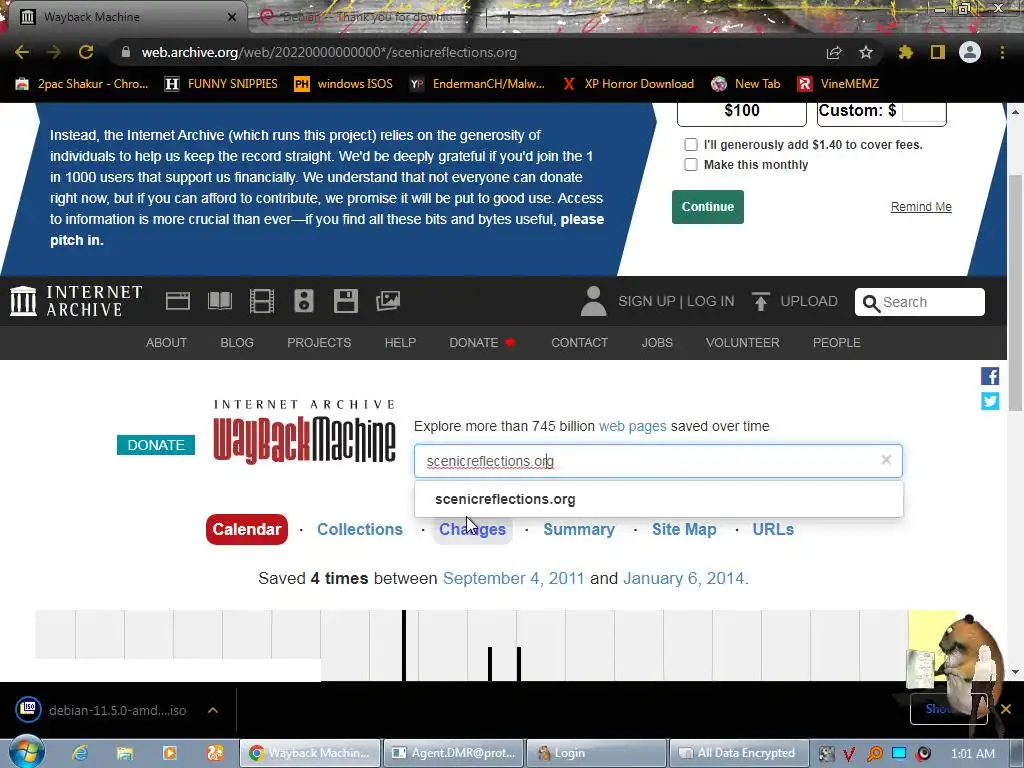Viewport: 1024px width, 768px height.
Task: Open the Windows Start orb
Action: click(x=27, y=752)
